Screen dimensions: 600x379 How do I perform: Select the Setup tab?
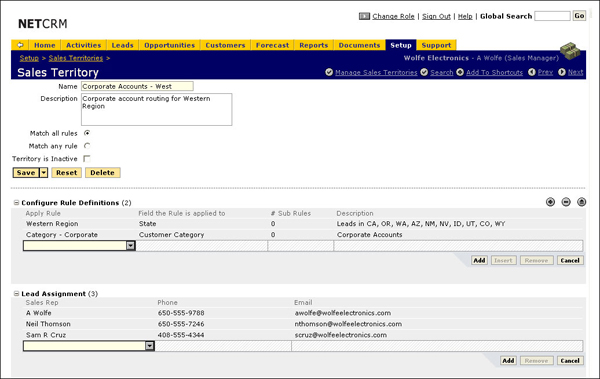pyautogui.click(x=401, y=45)
